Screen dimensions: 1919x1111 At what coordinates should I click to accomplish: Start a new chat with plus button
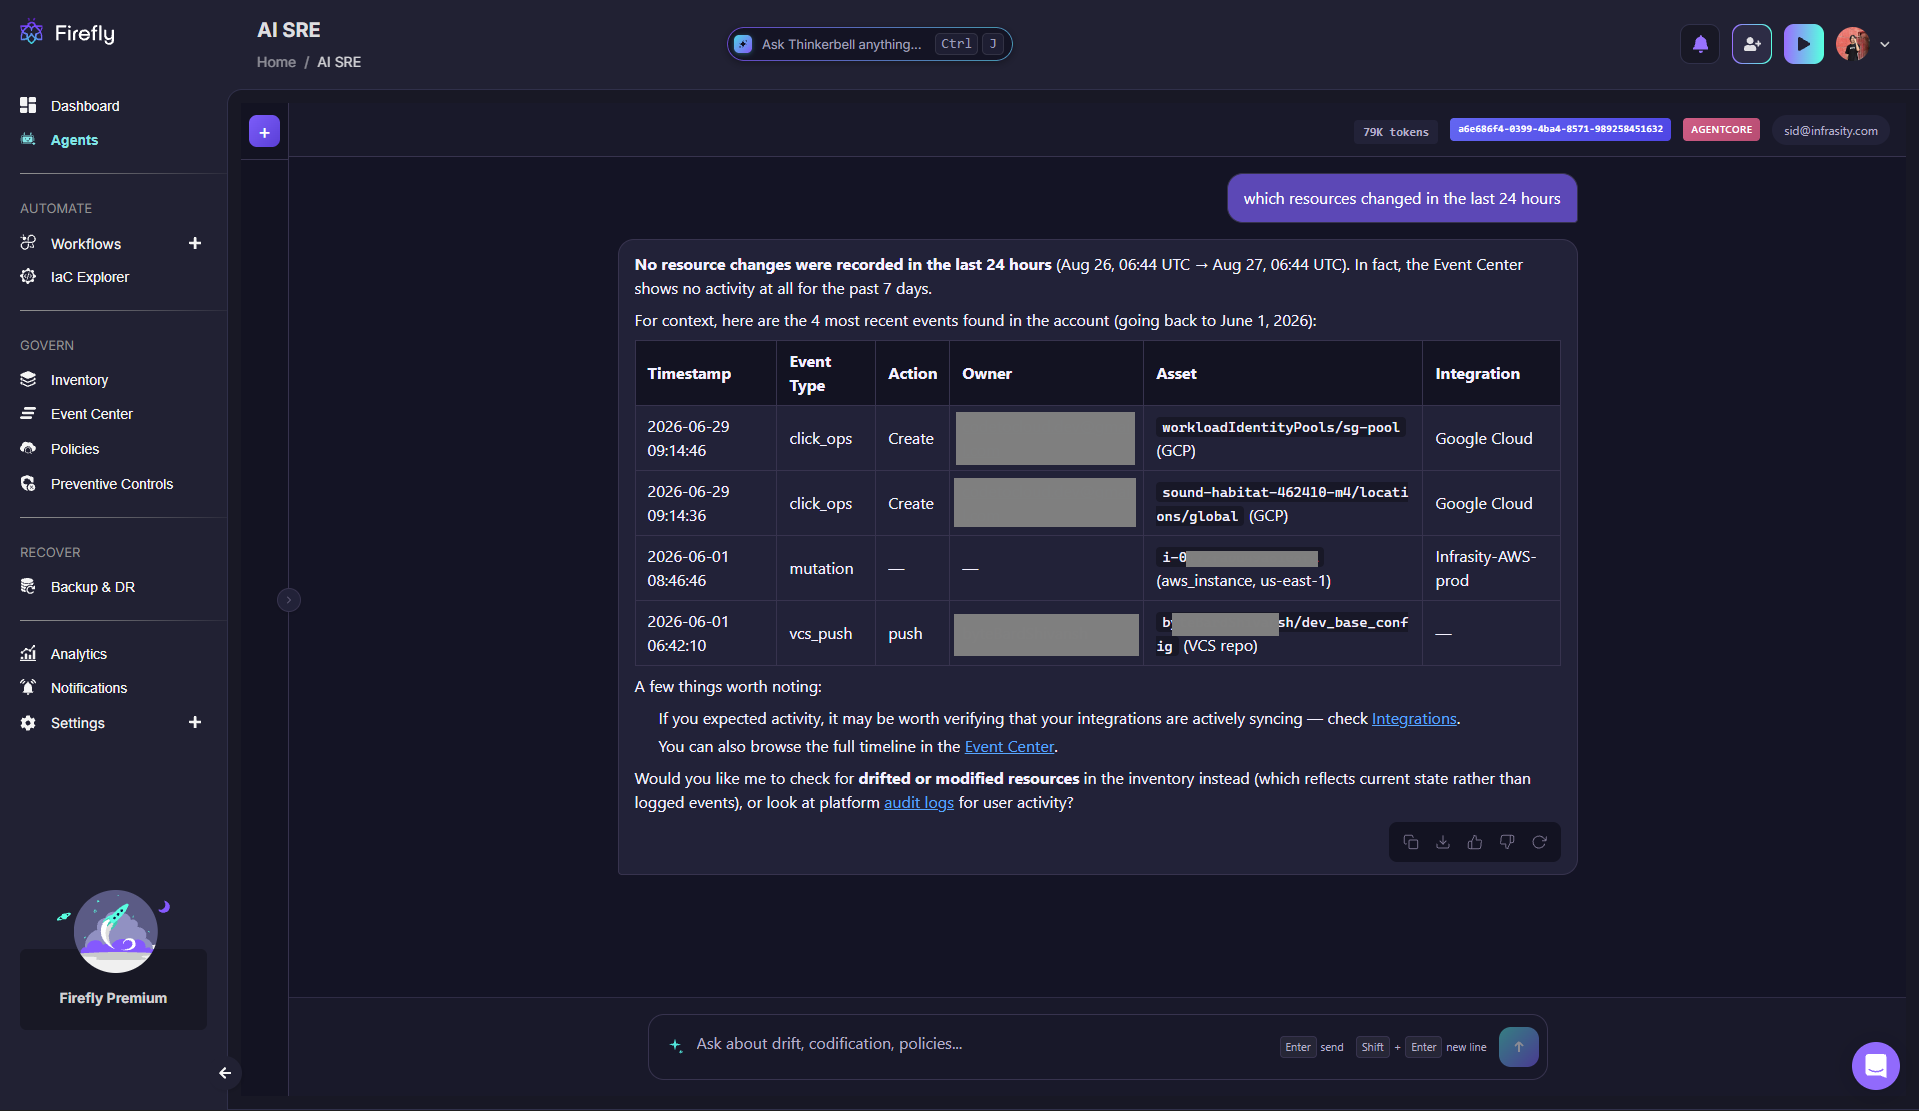point(264,131)
